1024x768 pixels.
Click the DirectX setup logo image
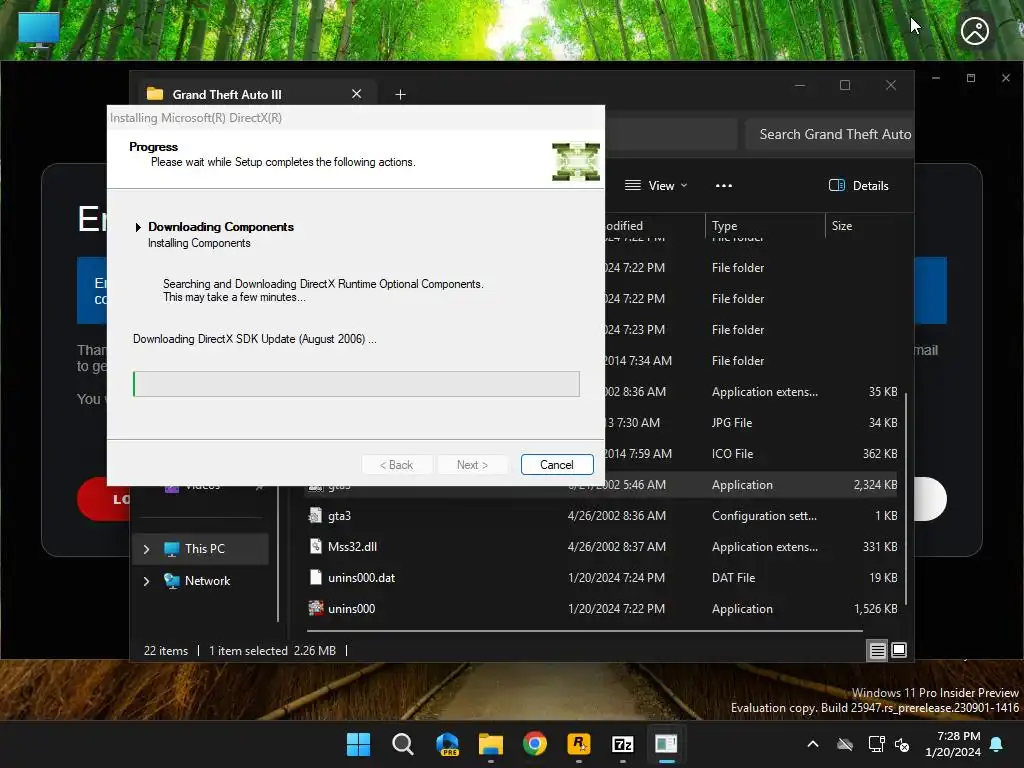click(575, 161)
